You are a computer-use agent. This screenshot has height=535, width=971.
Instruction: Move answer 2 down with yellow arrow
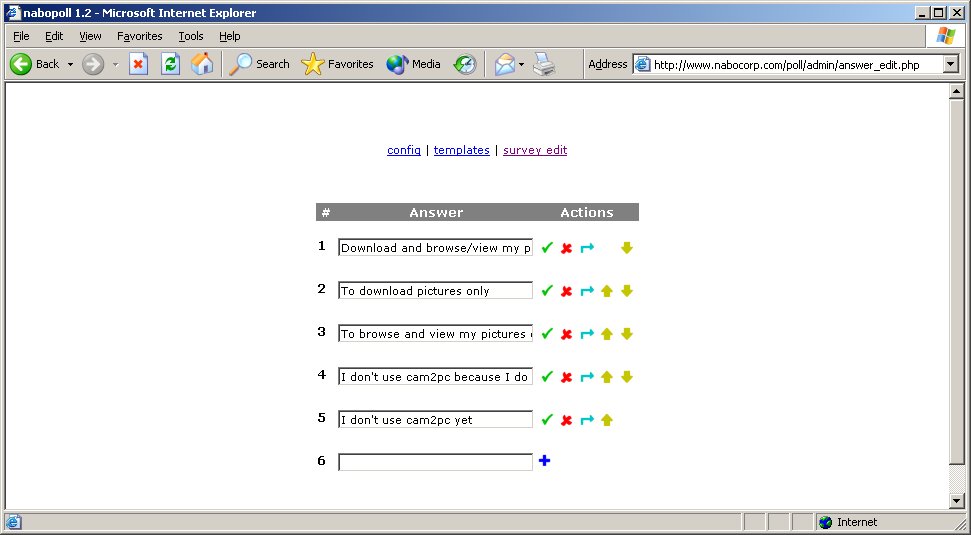627,290
